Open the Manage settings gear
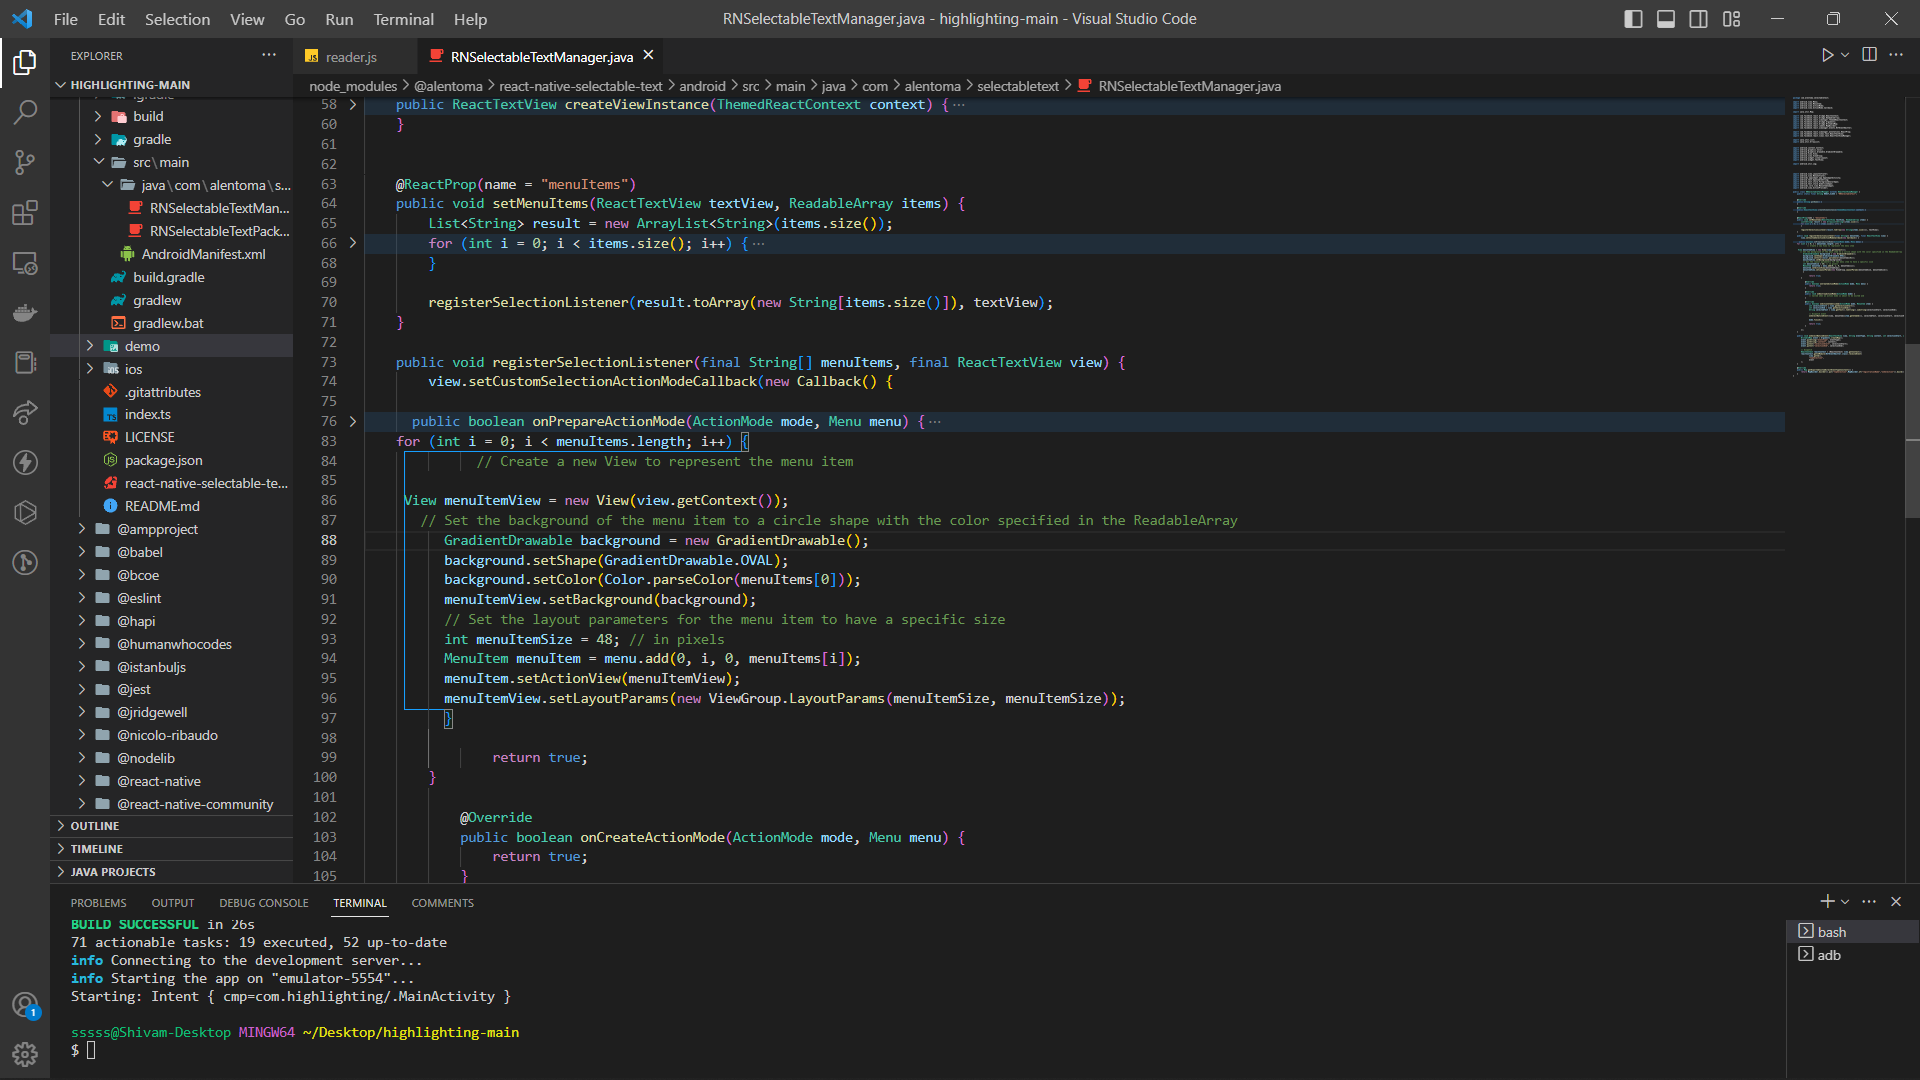The width and height of the screenshot is (1920, 1080). pyautogui.click(x=25, y=1054)
